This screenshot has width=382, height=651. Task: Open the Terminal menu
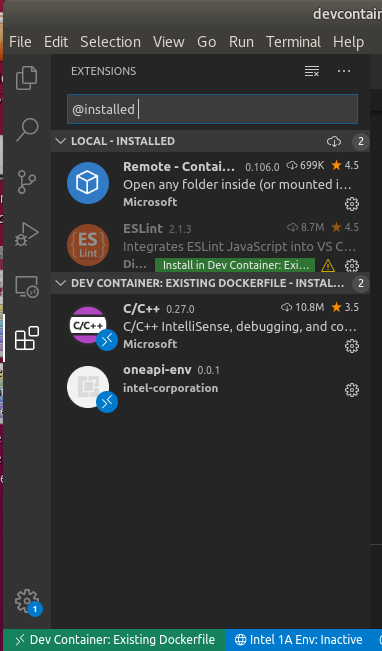click(x=294, y=42)
